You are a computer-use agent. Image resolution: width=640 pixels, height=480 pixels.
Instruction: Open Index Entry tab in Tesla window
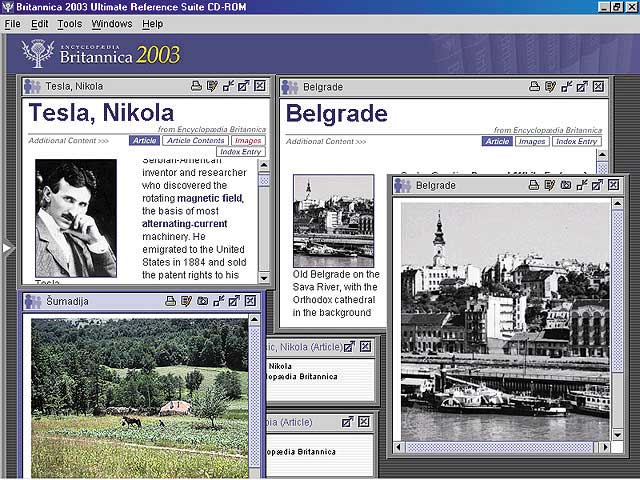coord(241,152)
